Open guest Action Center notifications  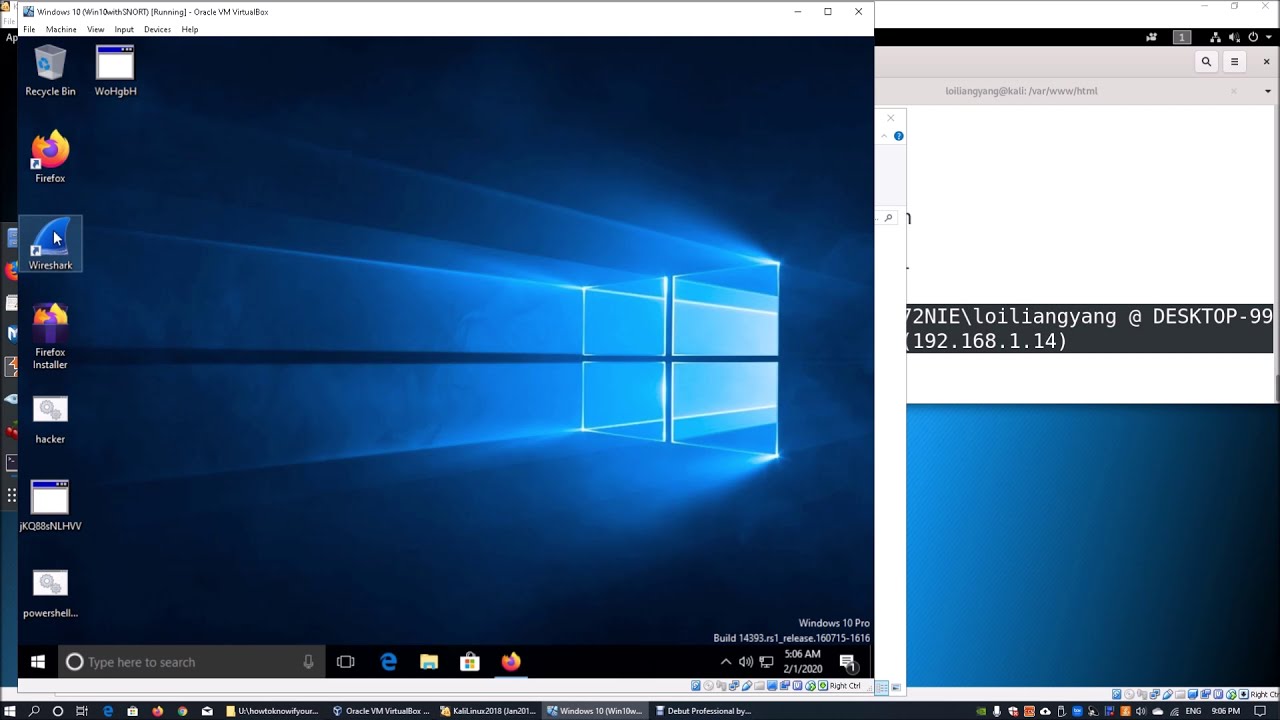tap(848, 662)
